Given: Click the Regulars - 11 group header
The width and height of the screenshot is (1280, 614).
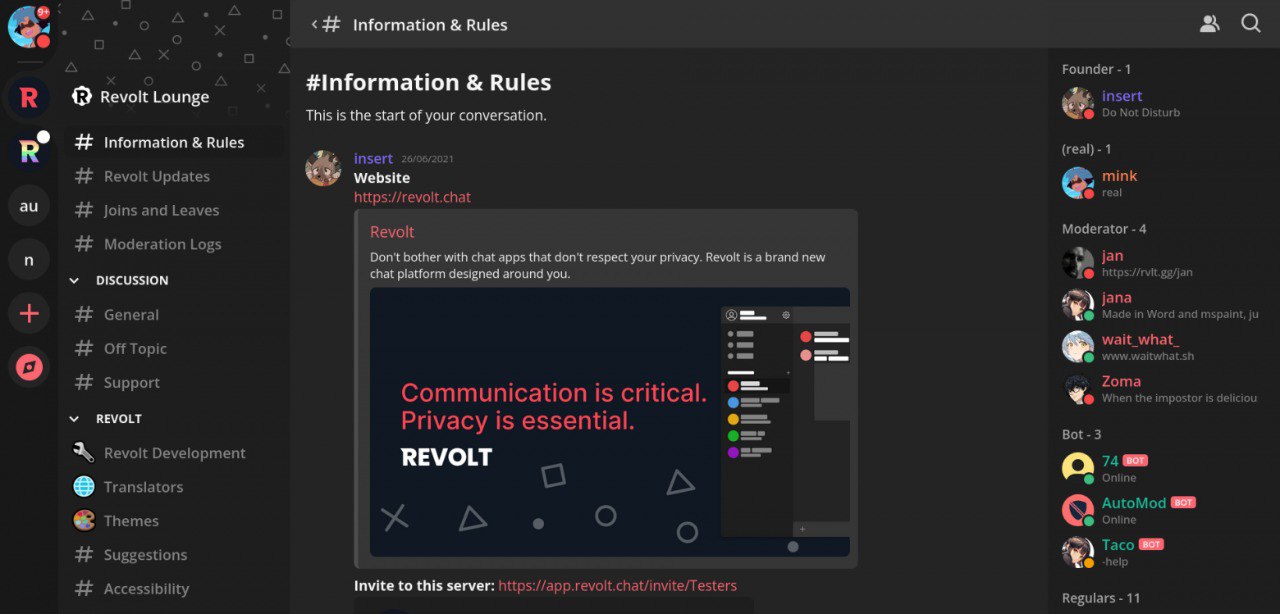Looking at the screenshot, I should (x=1101, y=598).
